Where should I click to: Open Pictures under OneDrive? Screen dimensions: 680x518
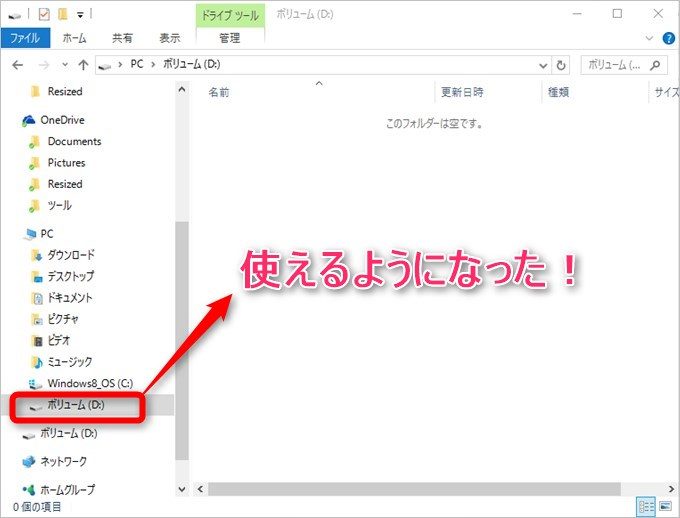(66, 163)
